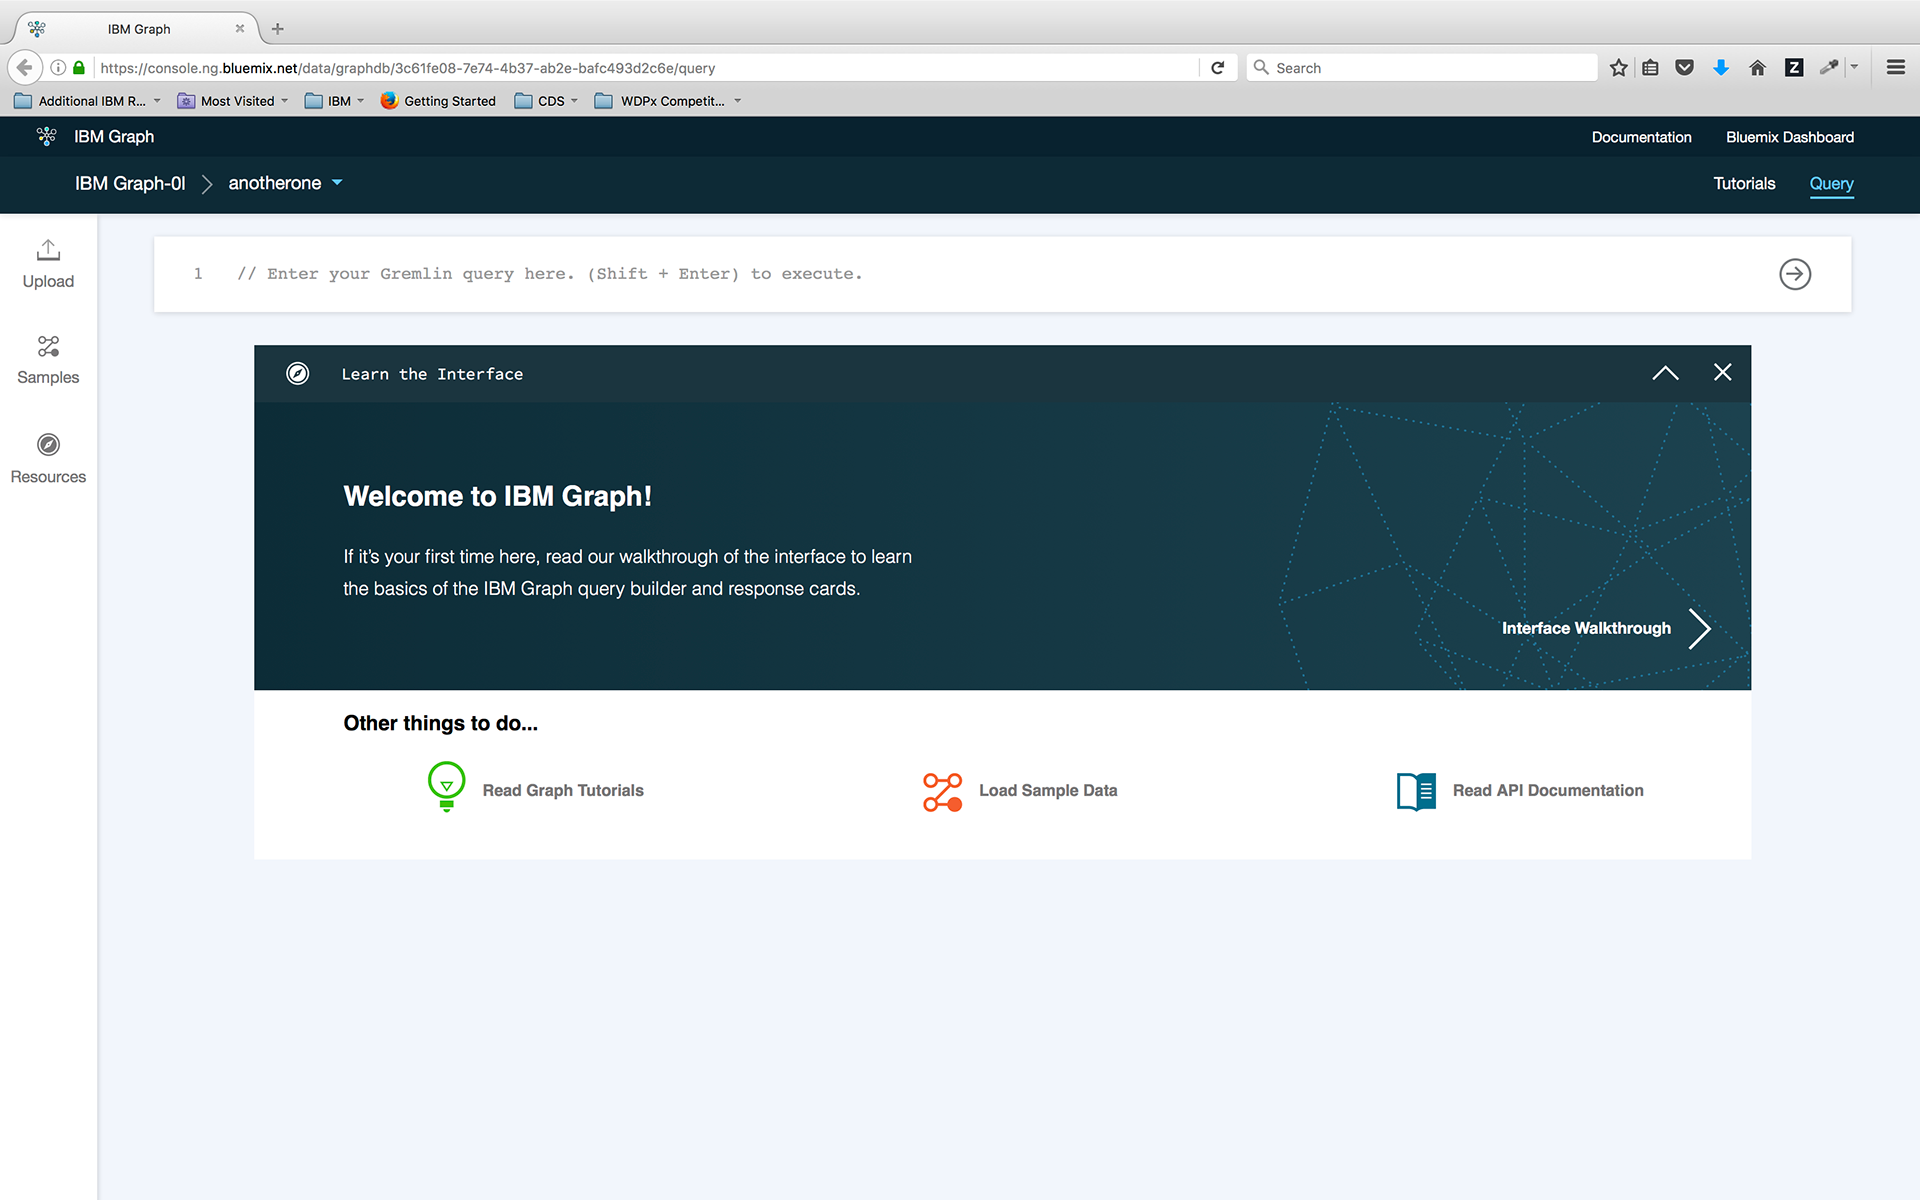Switch to the Query tab
The width and height of the screenshot is (1920, 1200).
(x=1831, y=184)
